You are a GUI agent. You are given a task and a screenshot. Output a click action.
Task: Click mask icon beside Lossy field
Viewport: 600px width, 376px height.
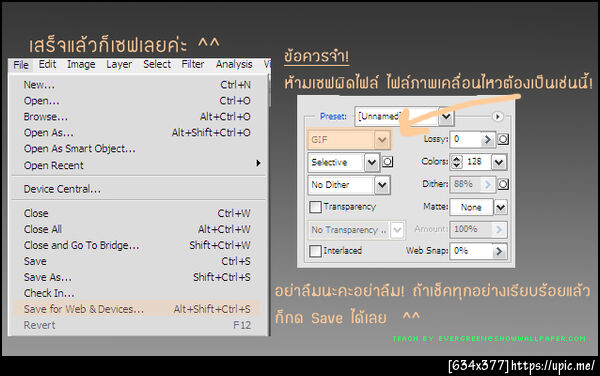pyautogui.click(x=503, y=139)
